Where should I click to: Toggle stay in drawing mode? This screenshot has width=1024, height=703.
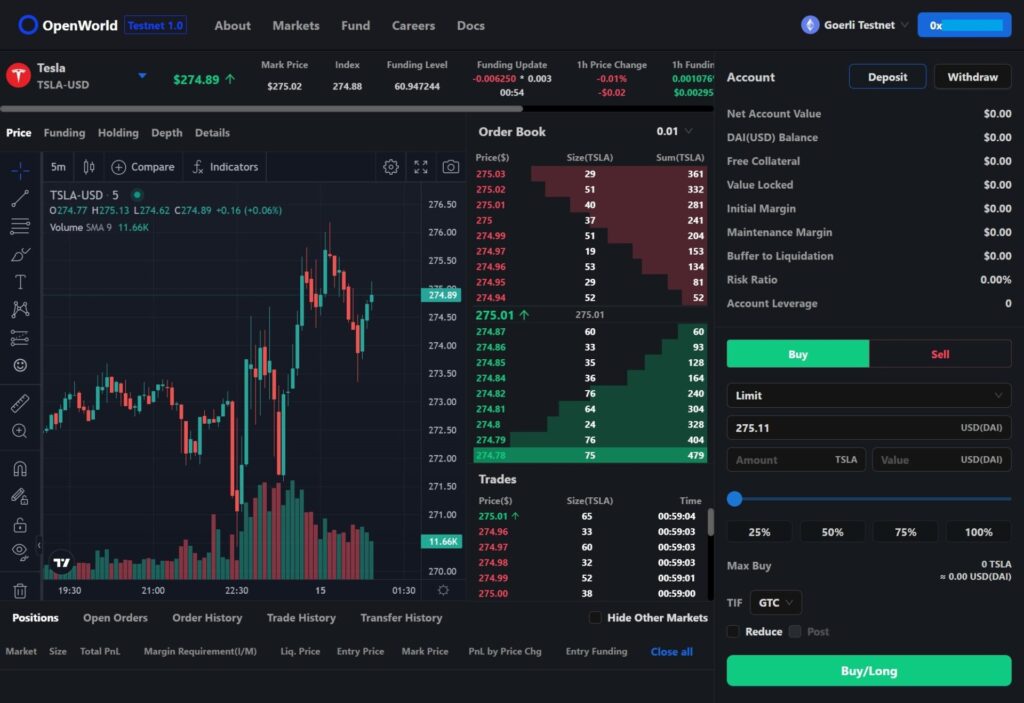[x=20, y=497]
